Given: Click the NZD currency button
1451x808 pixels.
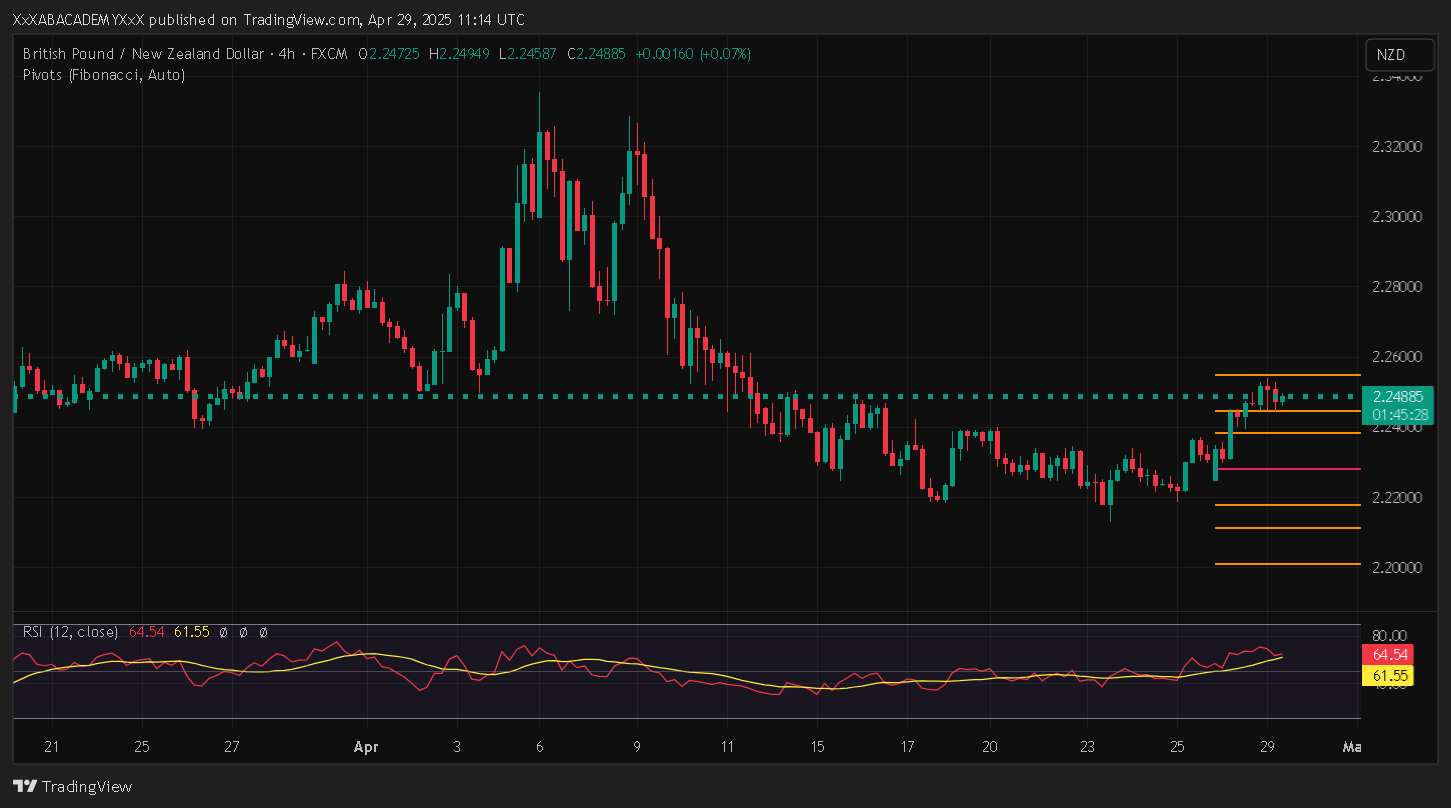Looking at the screenshot, I should [x=1391, y=54].
